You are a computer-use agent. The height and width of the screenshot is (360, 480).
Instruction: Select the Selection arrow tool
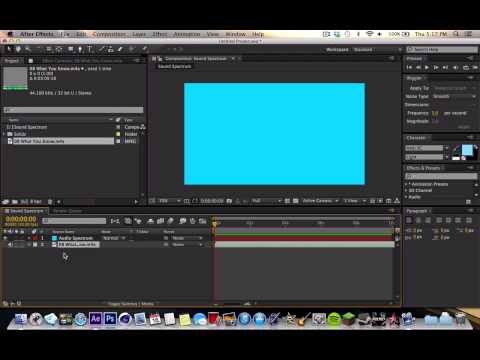(x=9, y=49)
